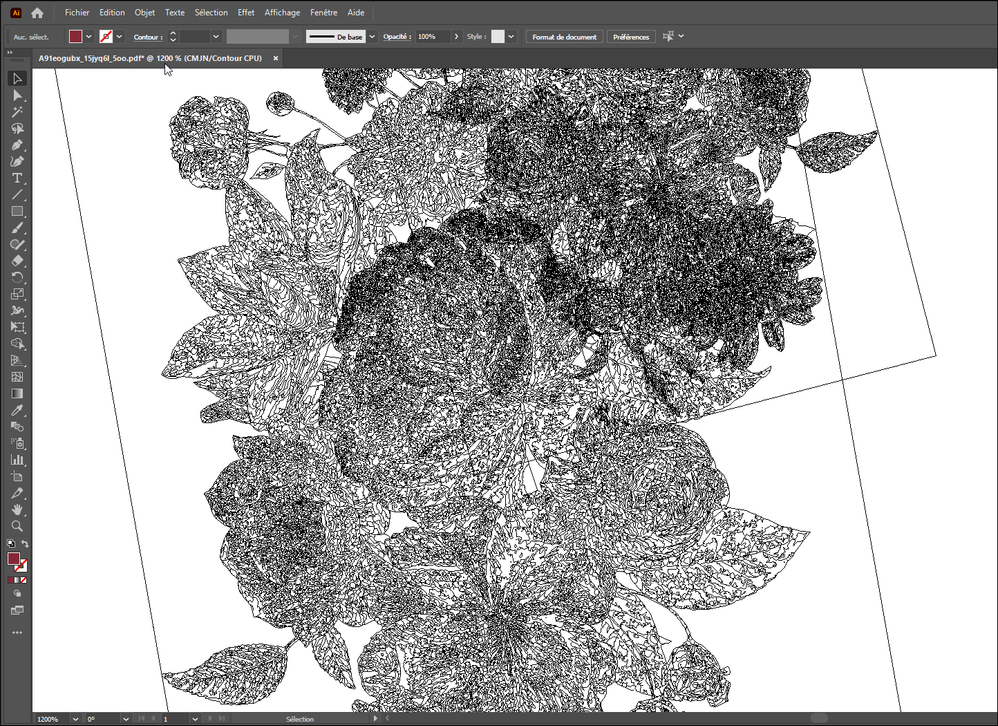
Task: Open the Affichage menu
Action: pos(282,12)
